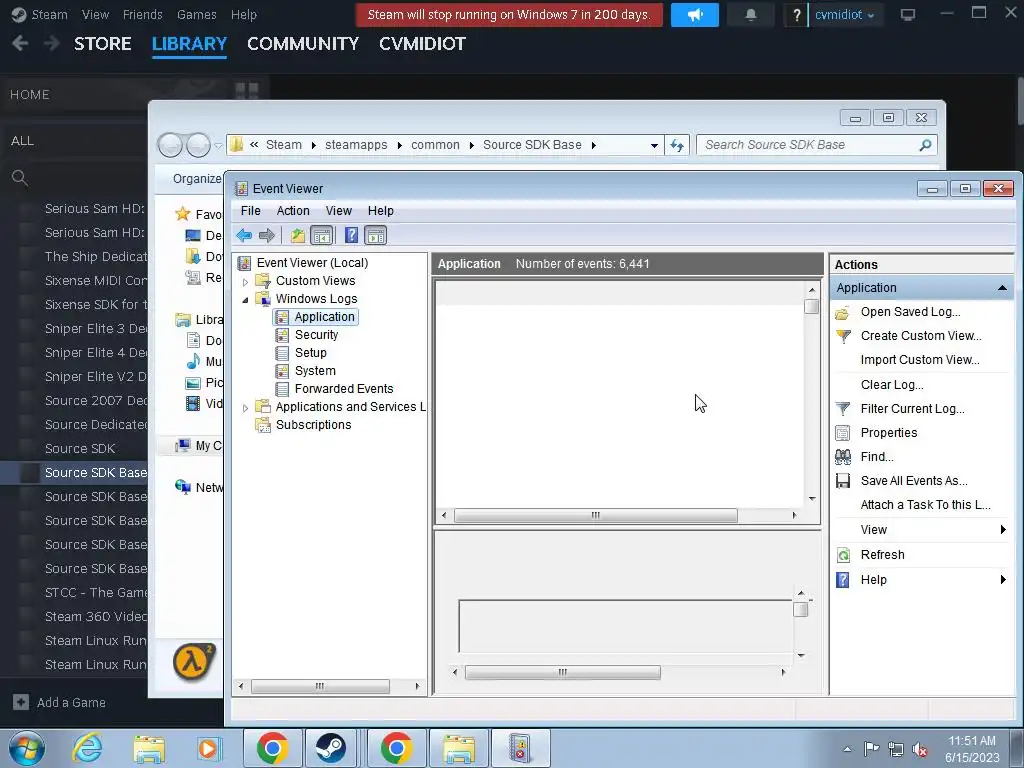Expand Applications and Services Logs node
The image size is (1024, 768).
click(x=246, y=408)
